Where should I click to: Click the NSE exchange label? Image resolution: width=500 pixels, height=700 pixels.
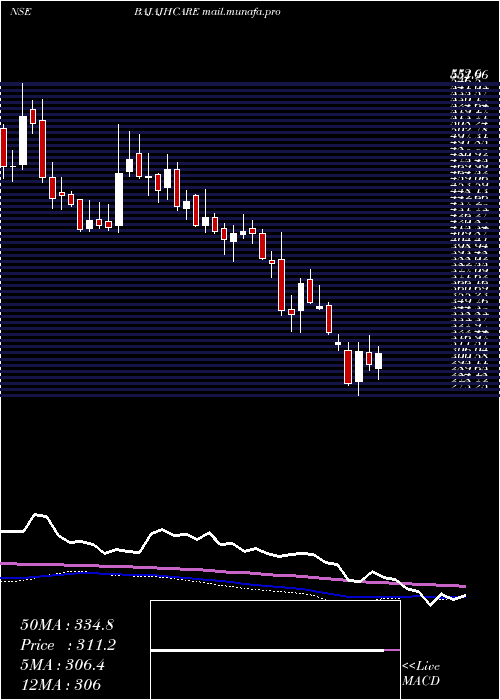(21, 12)
